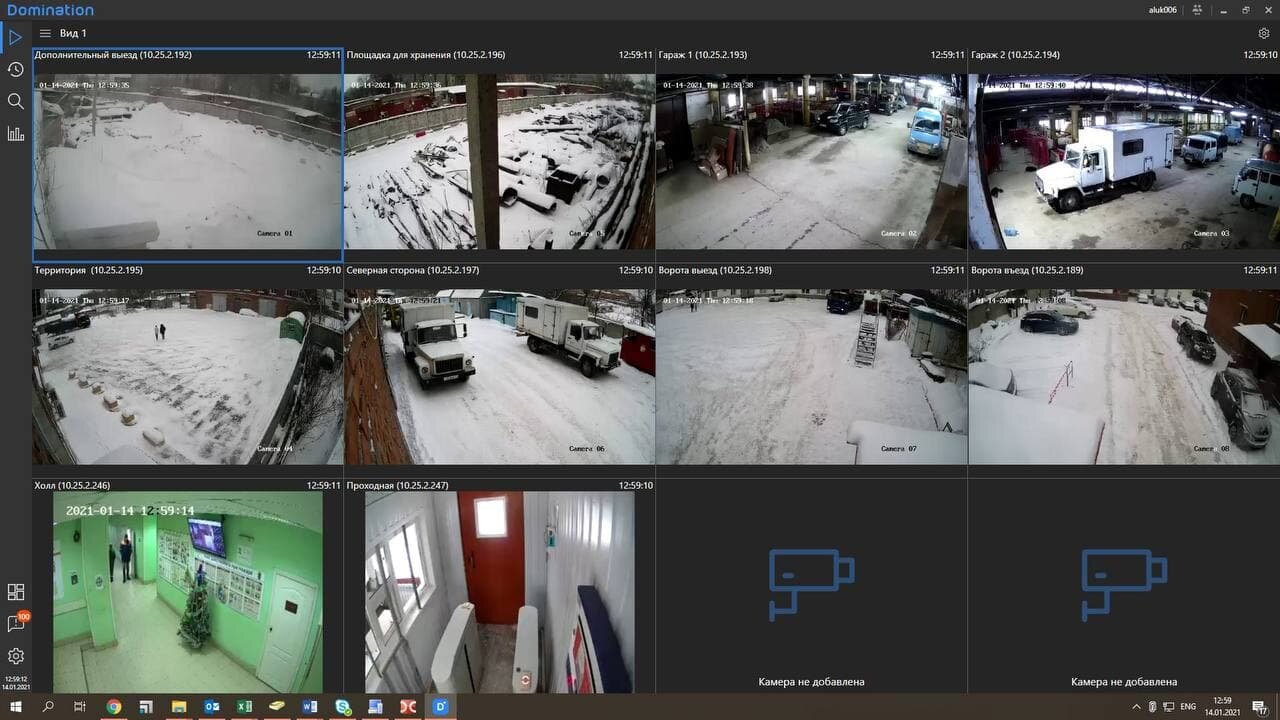Select the Ворота выезд camera feed

tap(812, 377)
